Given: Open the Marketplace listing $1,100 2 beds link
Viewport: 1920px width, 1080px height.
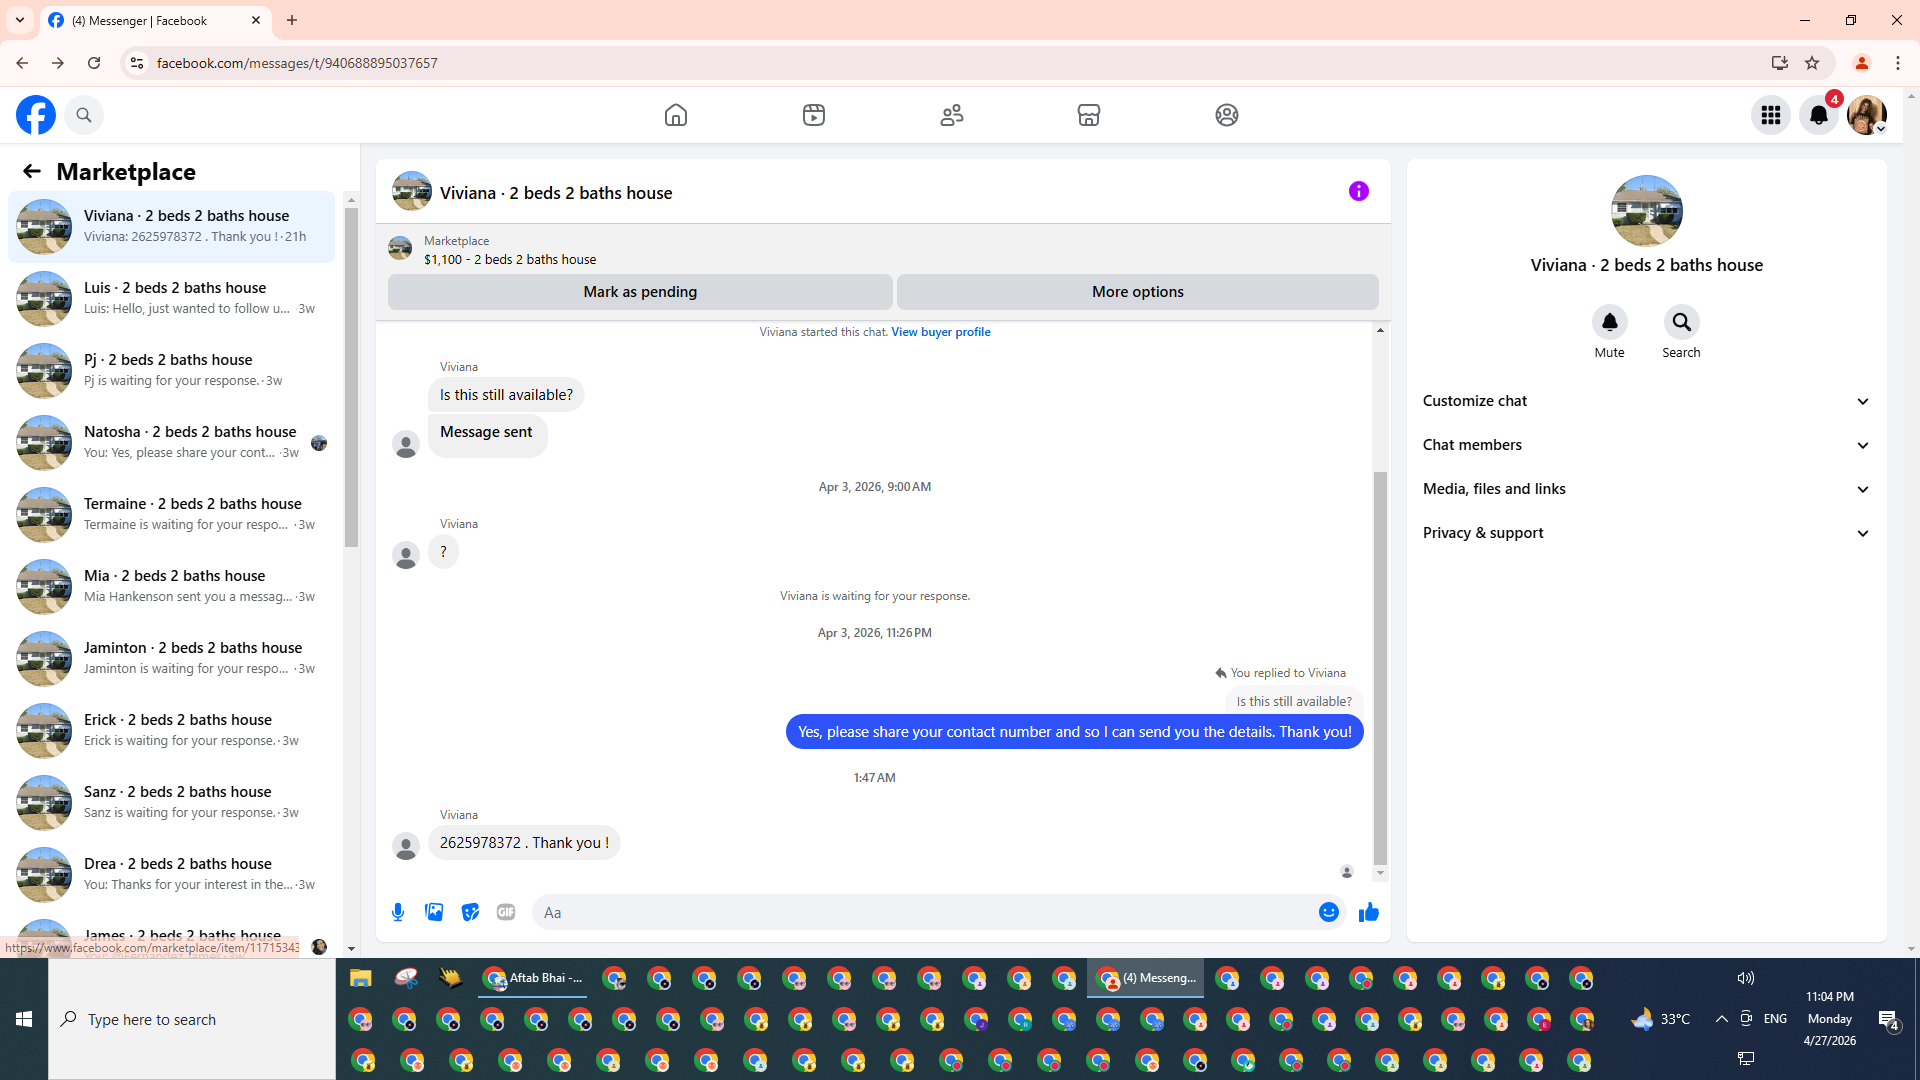Looking at the screenshot, I should pyautogui.click(x=510, y=259).
